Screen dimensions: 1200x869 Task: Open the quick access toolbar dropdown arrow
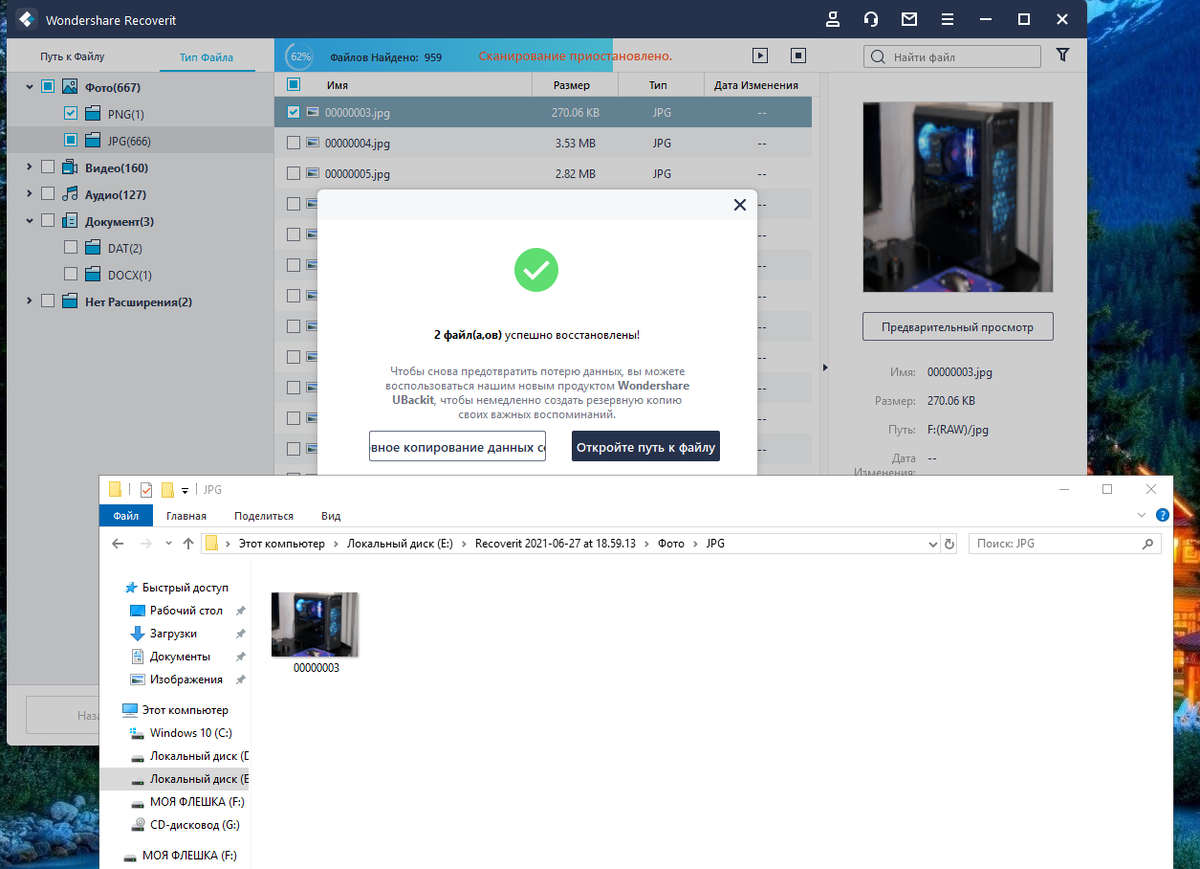185,490
